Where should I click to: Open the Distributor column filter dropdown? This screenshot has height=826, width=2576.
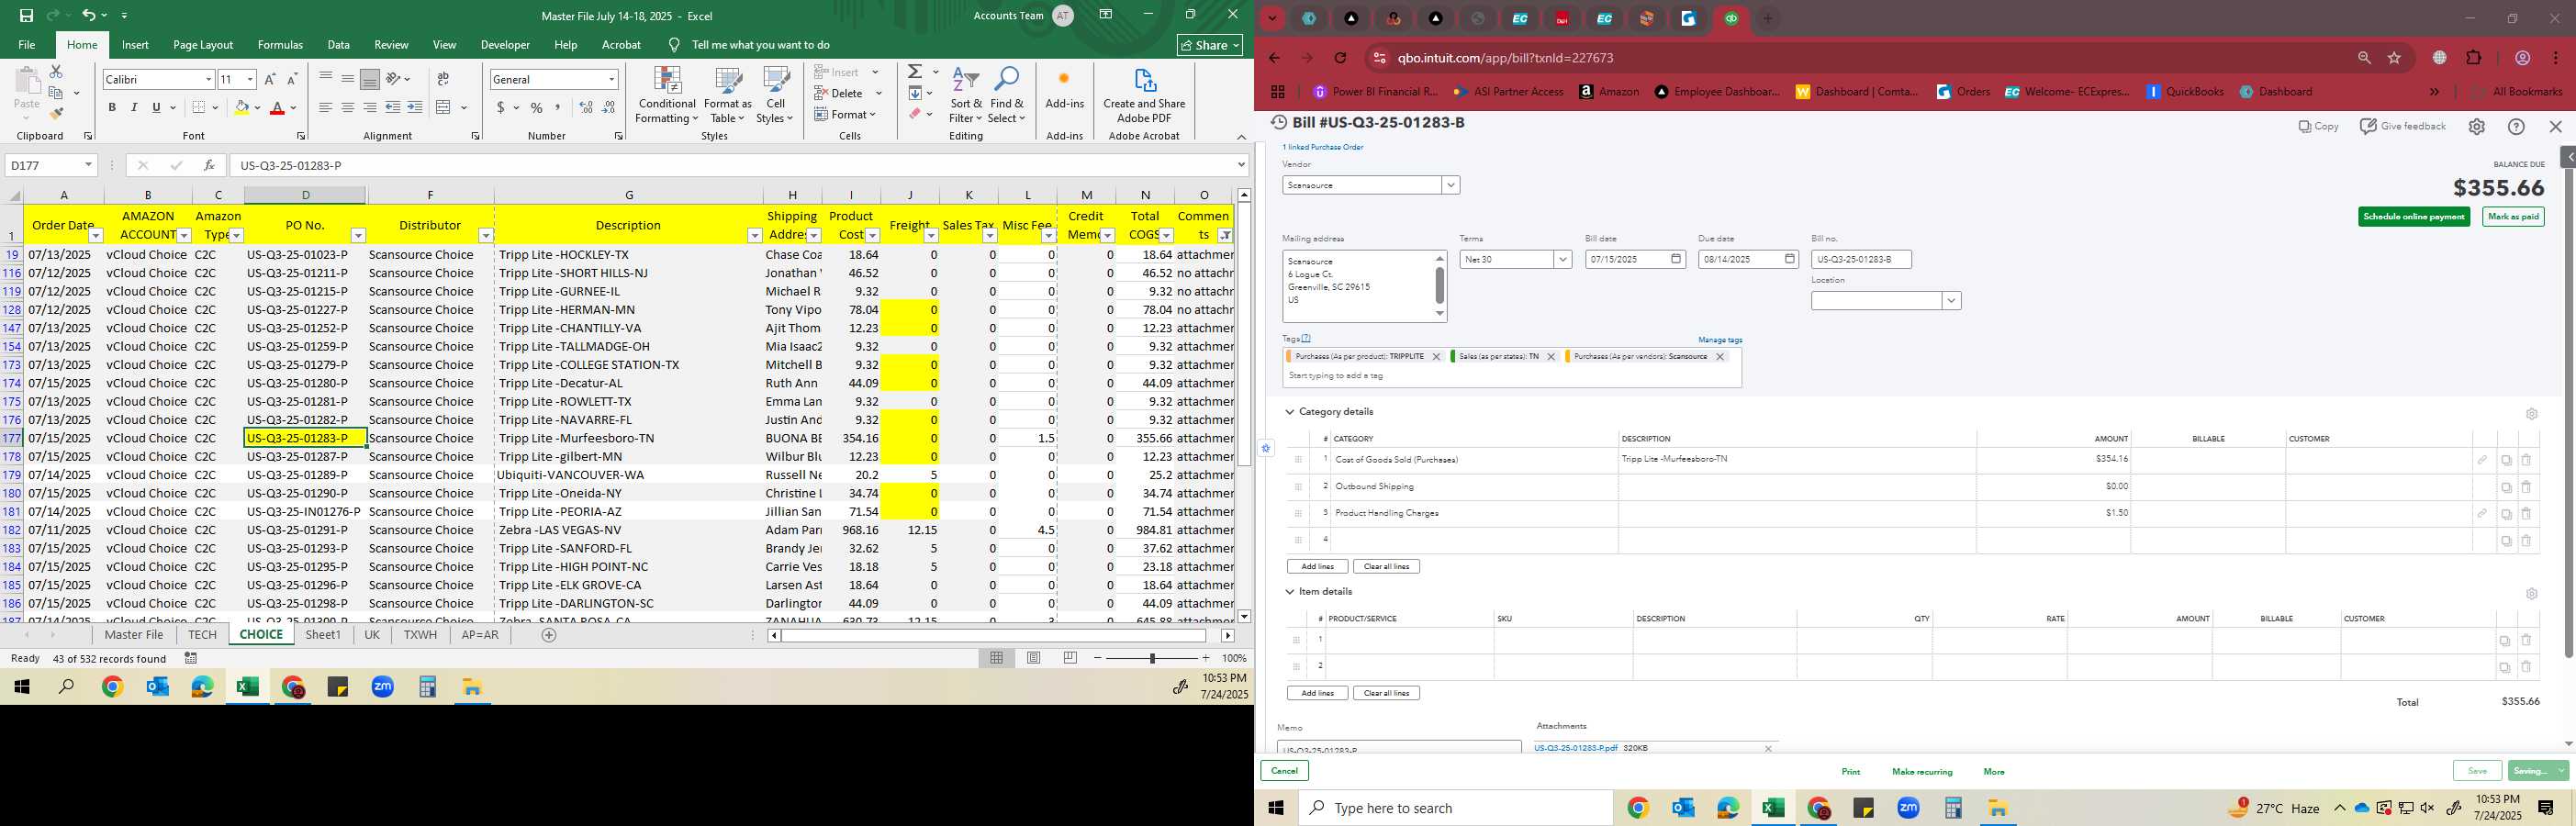point(485,235)
